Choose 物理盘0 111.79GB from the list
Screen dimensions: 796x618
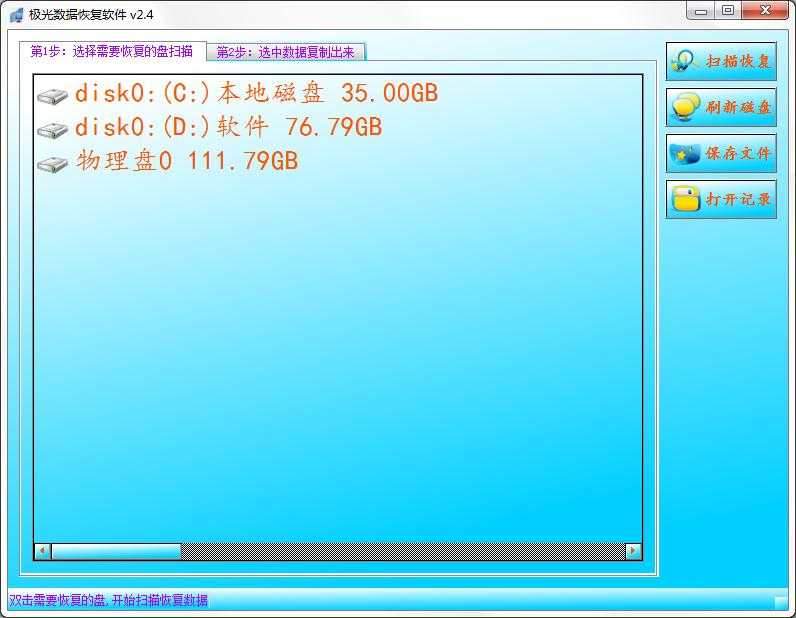pyautogui.click(x=186, y=161)
